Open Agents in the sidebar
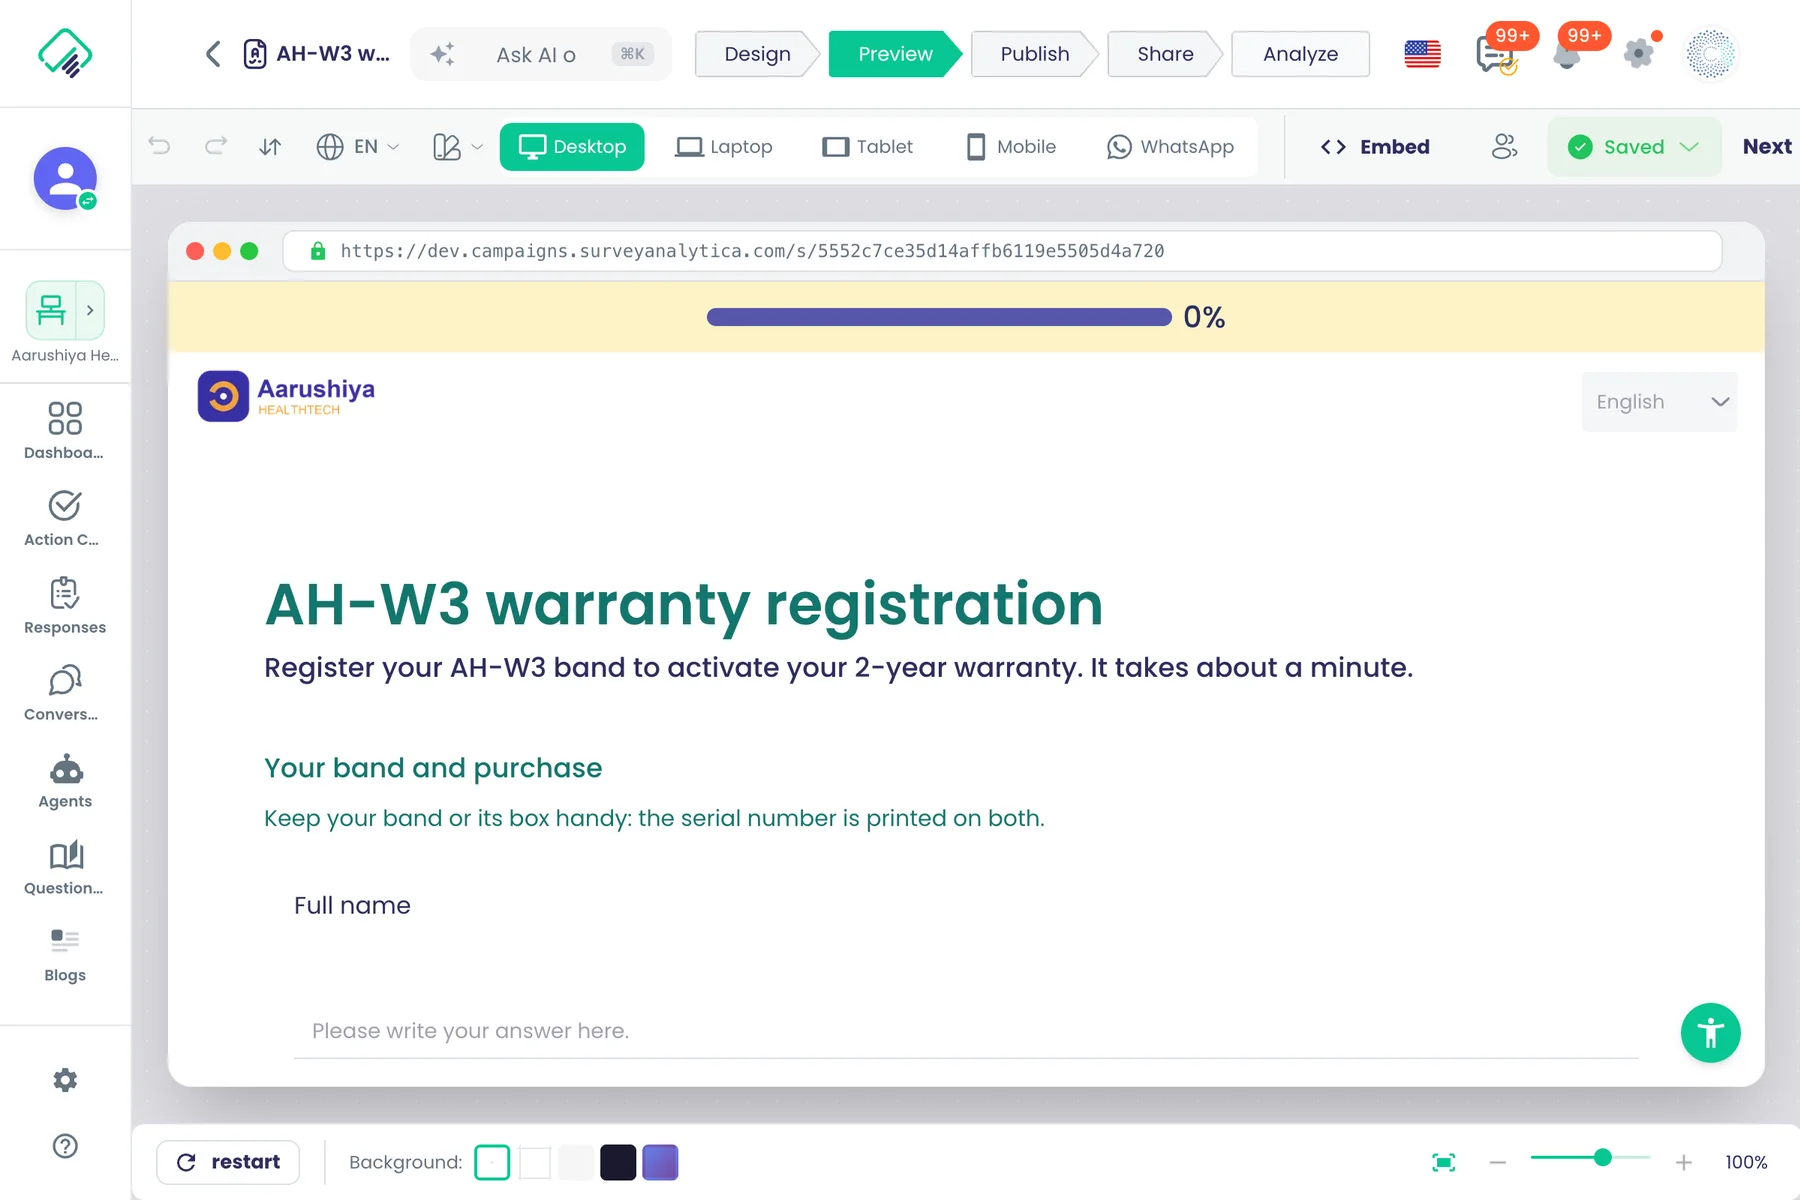The width and height of the screenshot is (1800, 1200). [65, 781]
